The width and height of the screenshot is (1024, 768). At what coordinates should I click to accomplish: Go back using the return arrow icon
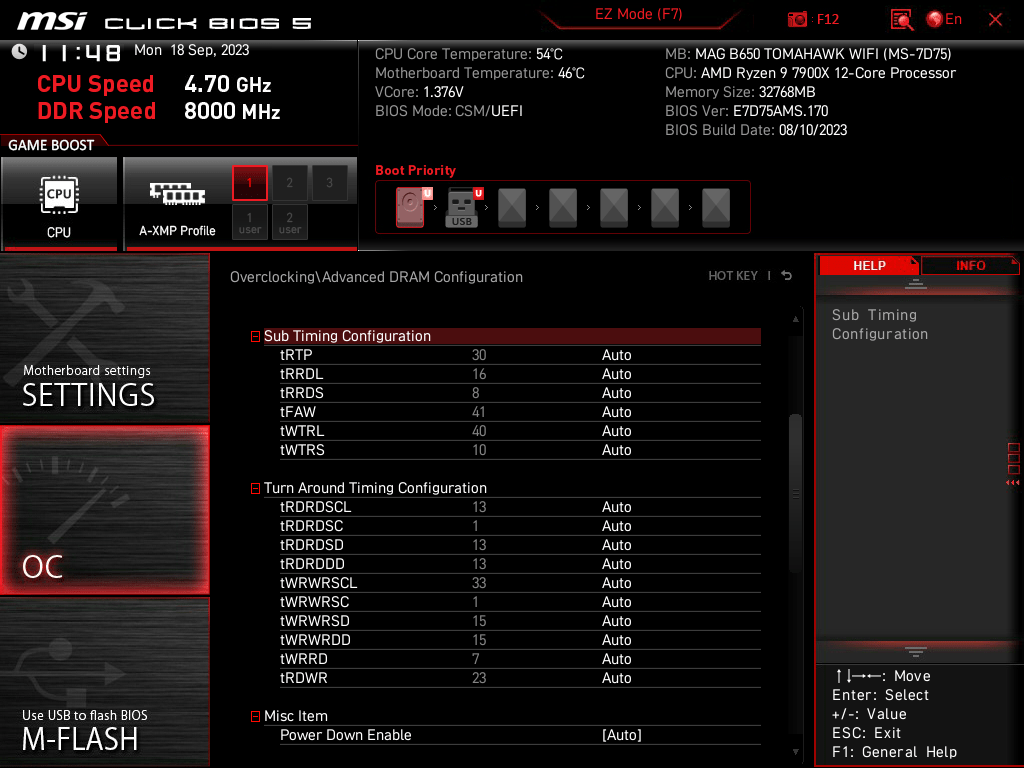pyautogui.click(x=787, y=276)
